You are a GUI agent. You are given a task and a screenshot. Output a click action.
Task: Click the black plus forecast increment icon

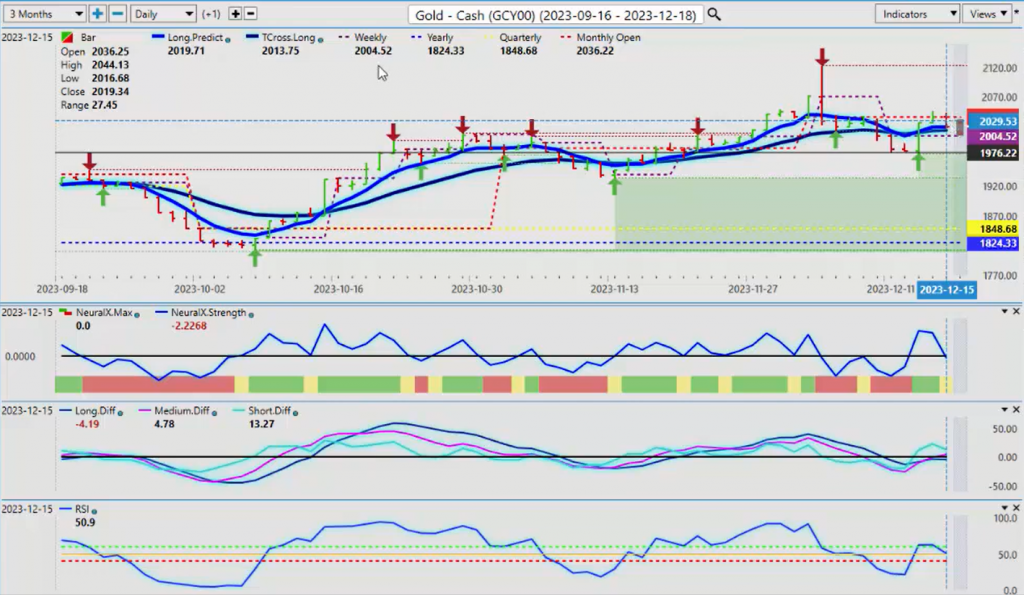[x=235, y=14]
